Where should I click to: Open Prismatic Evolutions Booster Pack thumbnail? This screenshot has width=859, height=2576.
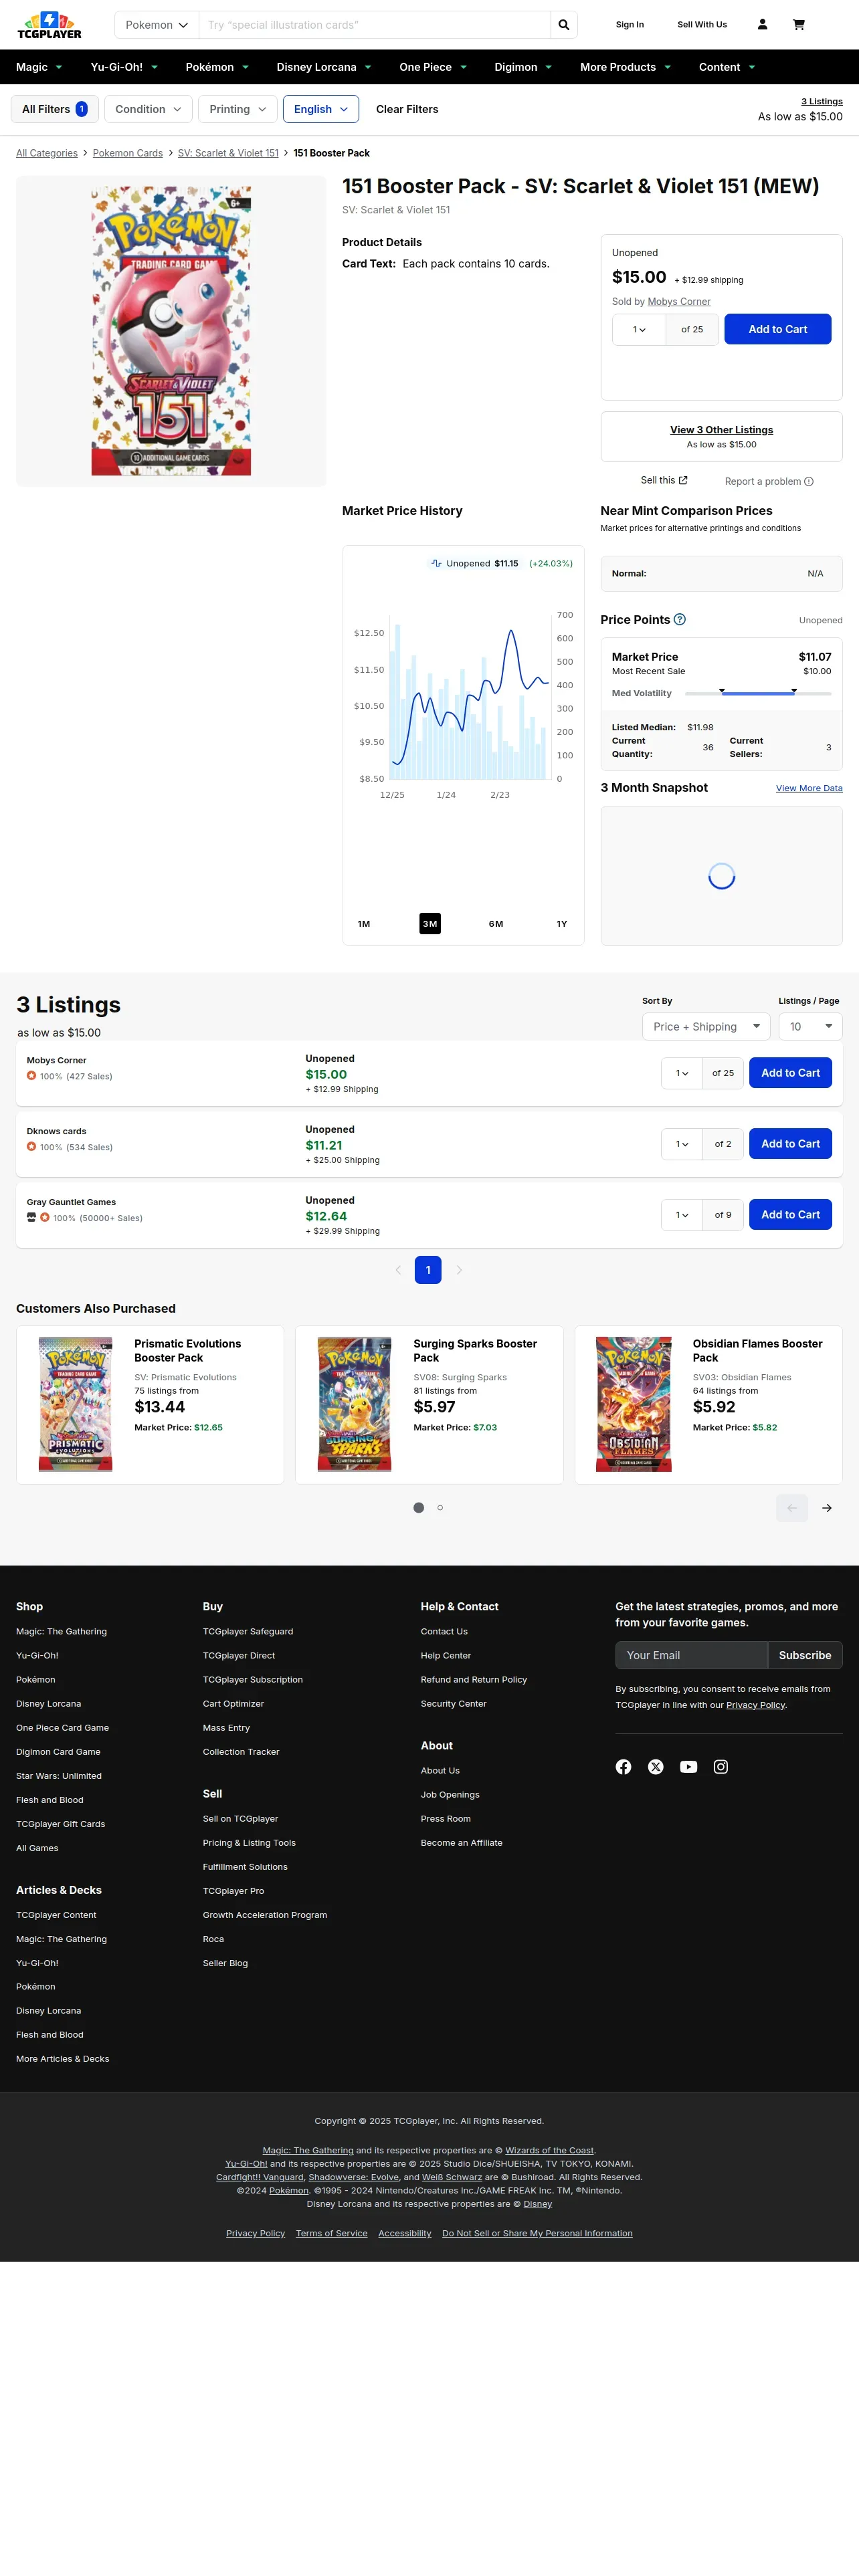pyautogui.click(x=75, y=1404)
